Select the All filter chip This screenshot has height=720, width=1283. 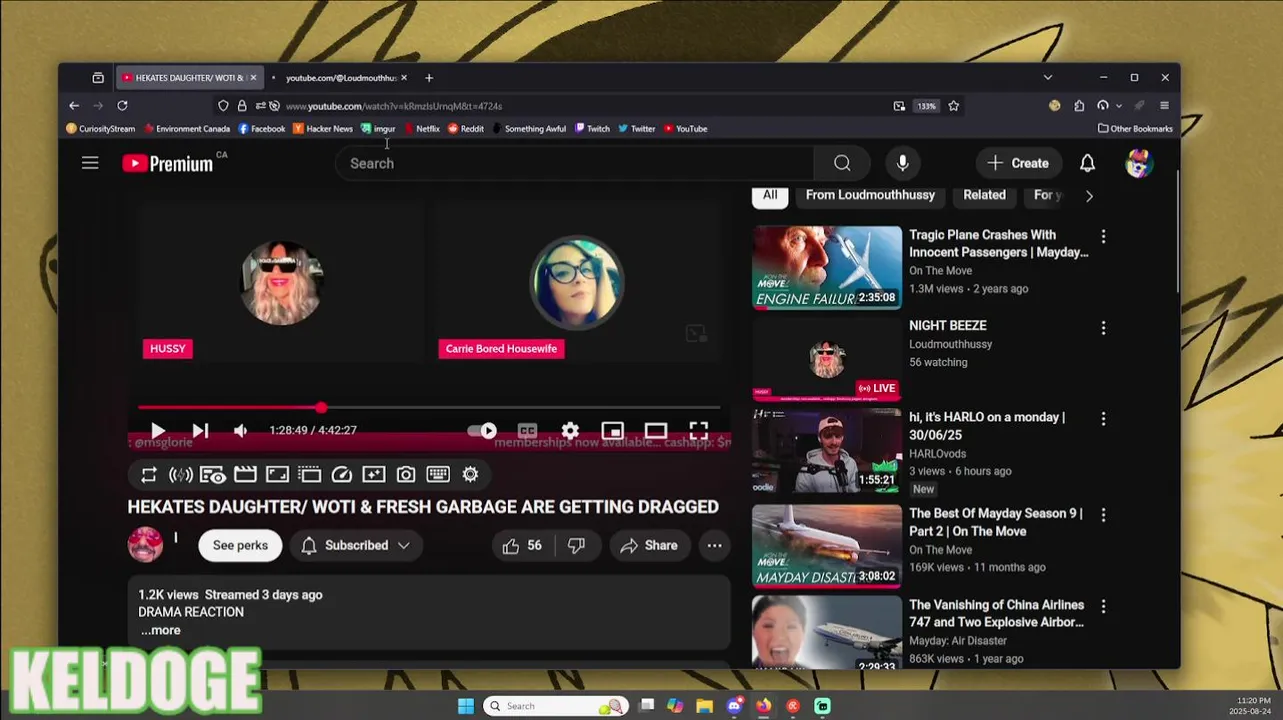[770, 195]
